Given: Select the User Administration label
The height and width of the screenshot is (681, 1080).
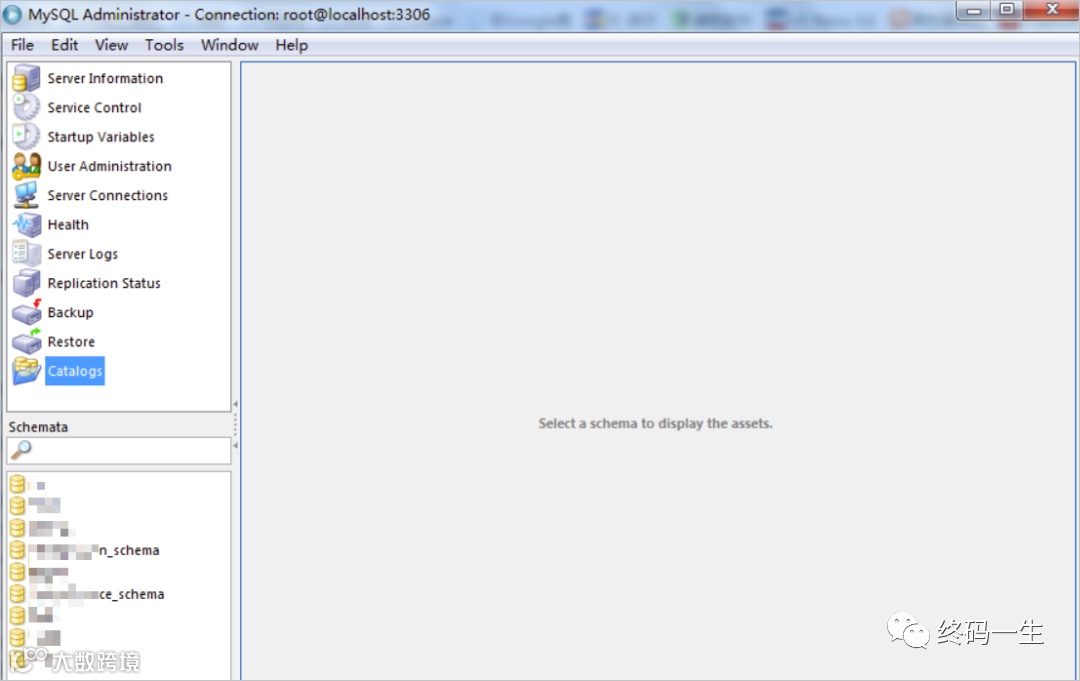Looking at the screenshot, I should (x=110, y=166).
